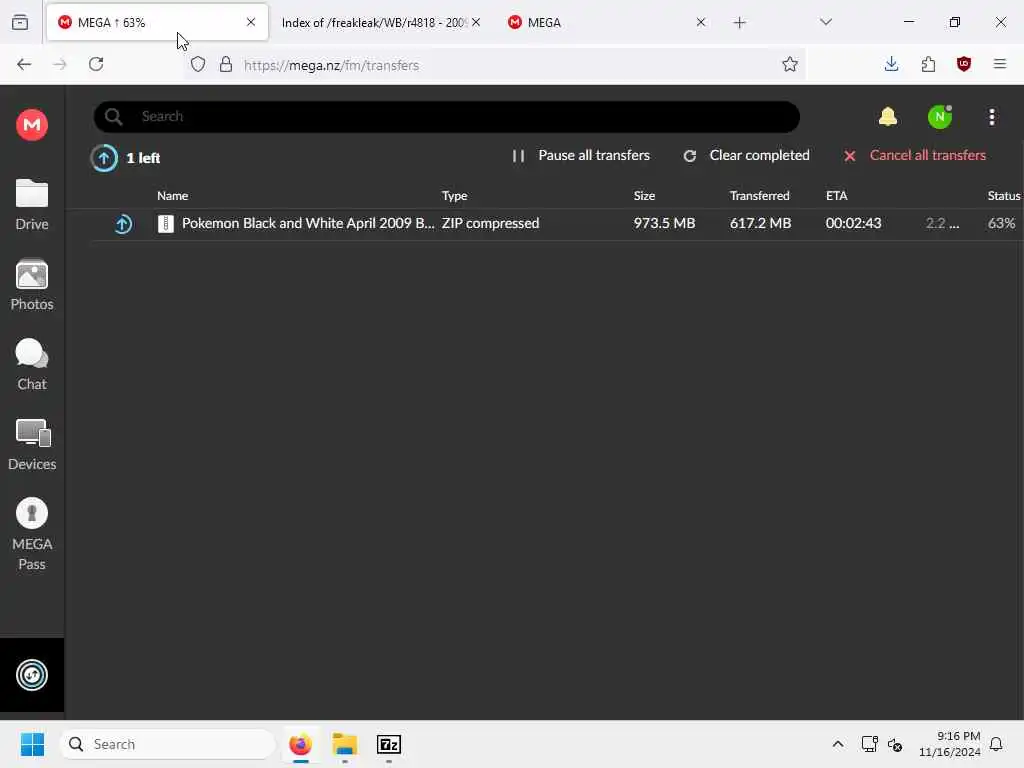This screenshot has width=1024, height=768.
Task: Click the upload progress circle beside 1 left
Action: pos(104,158)
